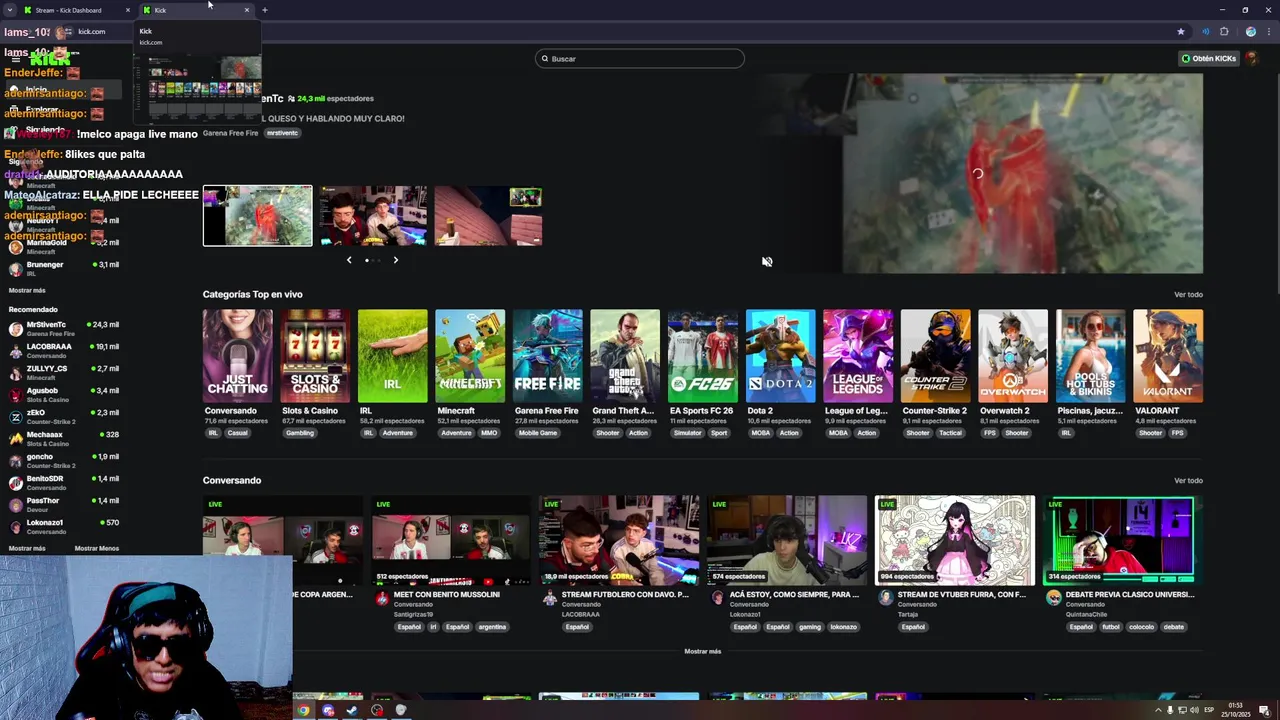The height and width of the screenshot is (720, 1280).
Task: Click Ver todo for Conversando section
Action: (1188, 480)
